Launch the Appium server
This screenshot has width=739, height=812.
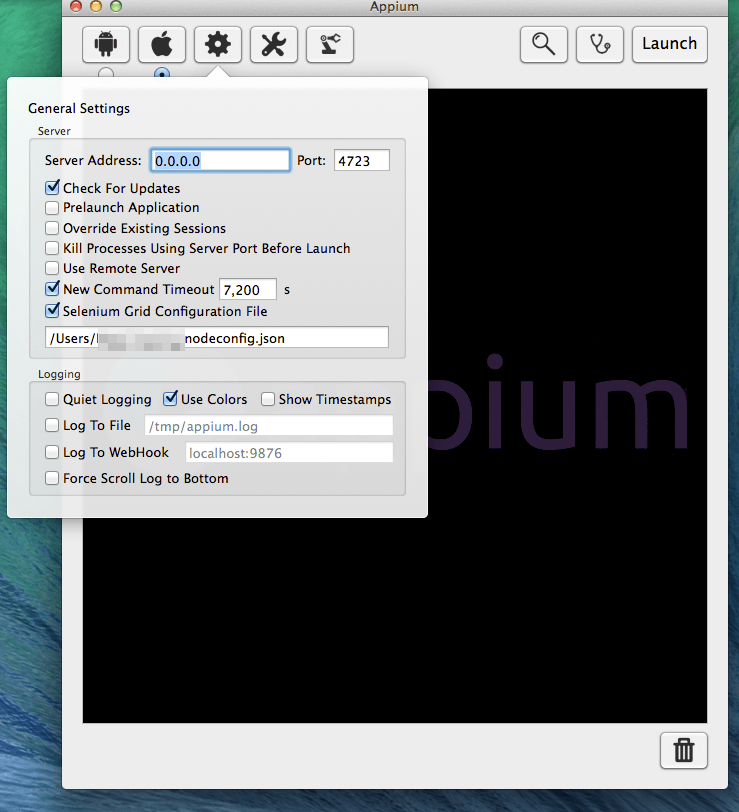click(x=670, y=45)
